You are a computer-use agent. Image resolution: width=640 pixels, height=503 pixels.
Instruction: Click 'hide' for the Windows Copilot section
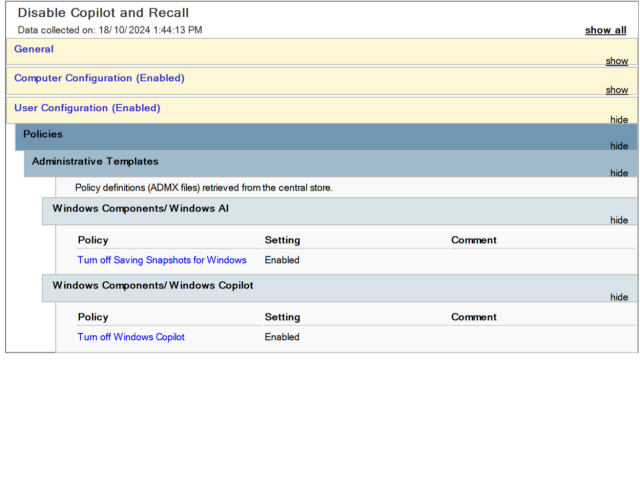pyautogui.click(x=619, y=297)
